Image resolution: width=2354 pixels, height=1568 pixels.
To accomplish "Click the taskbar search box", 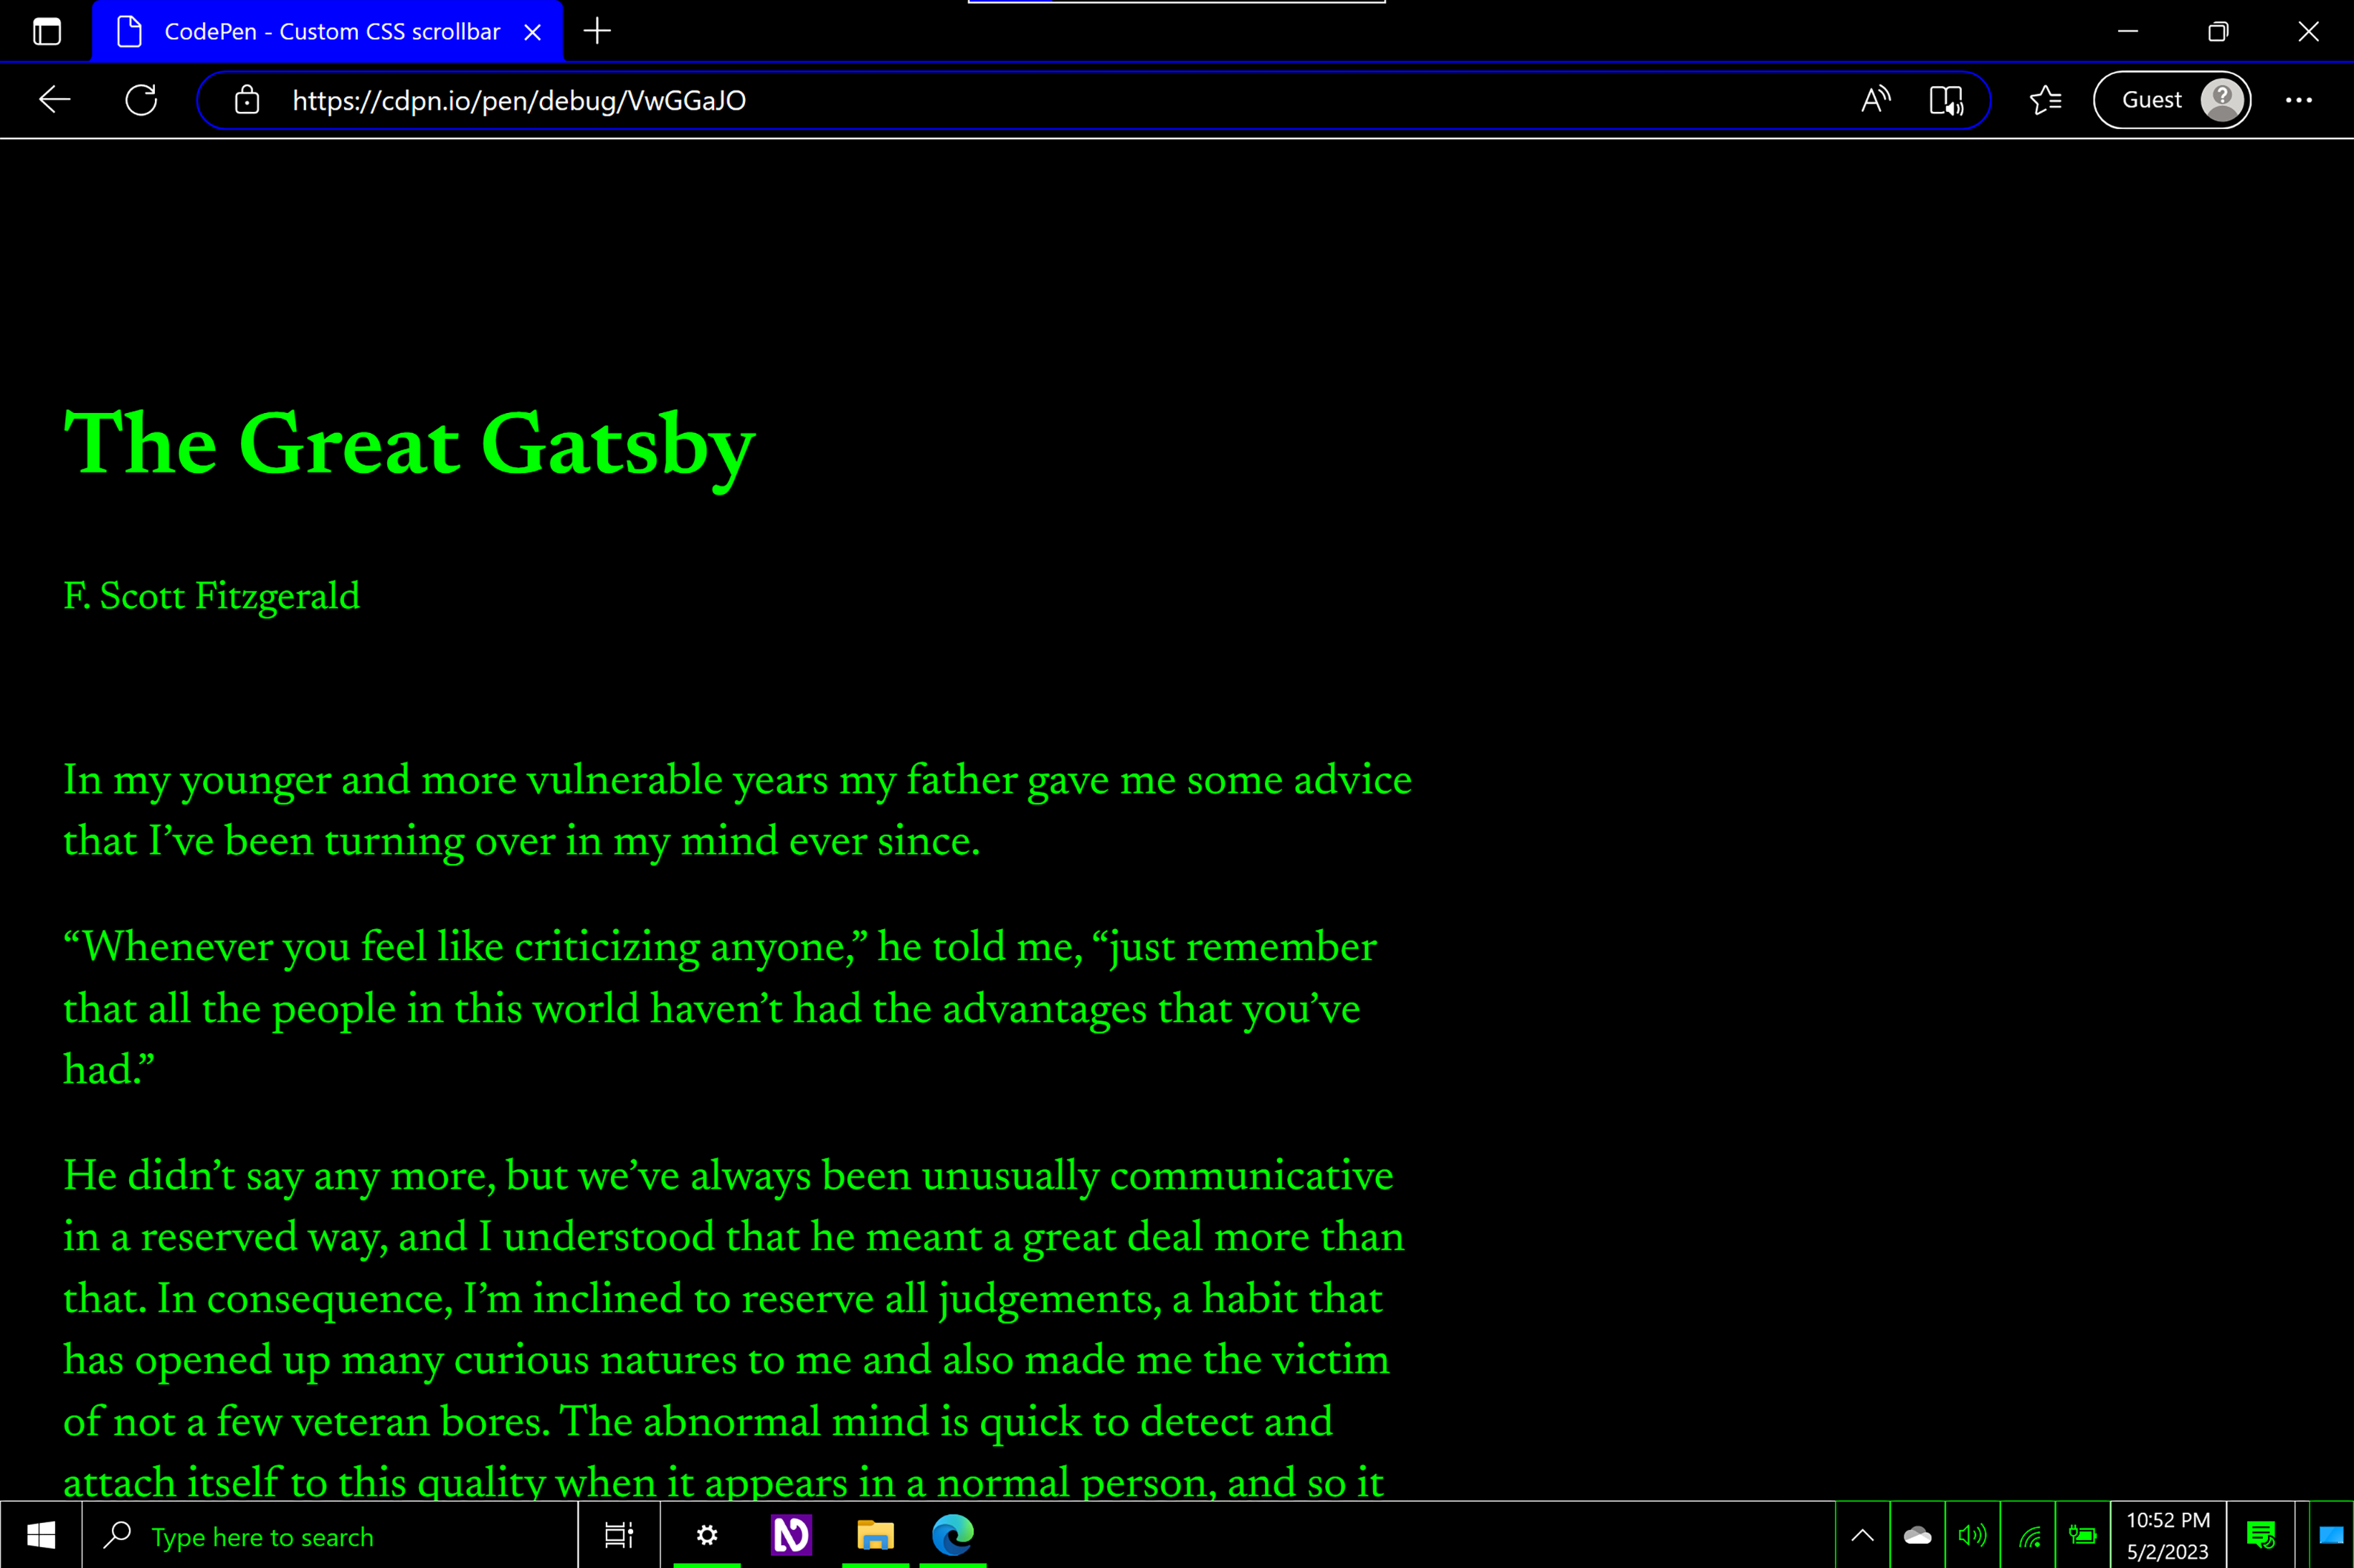I will [330, 1535].
